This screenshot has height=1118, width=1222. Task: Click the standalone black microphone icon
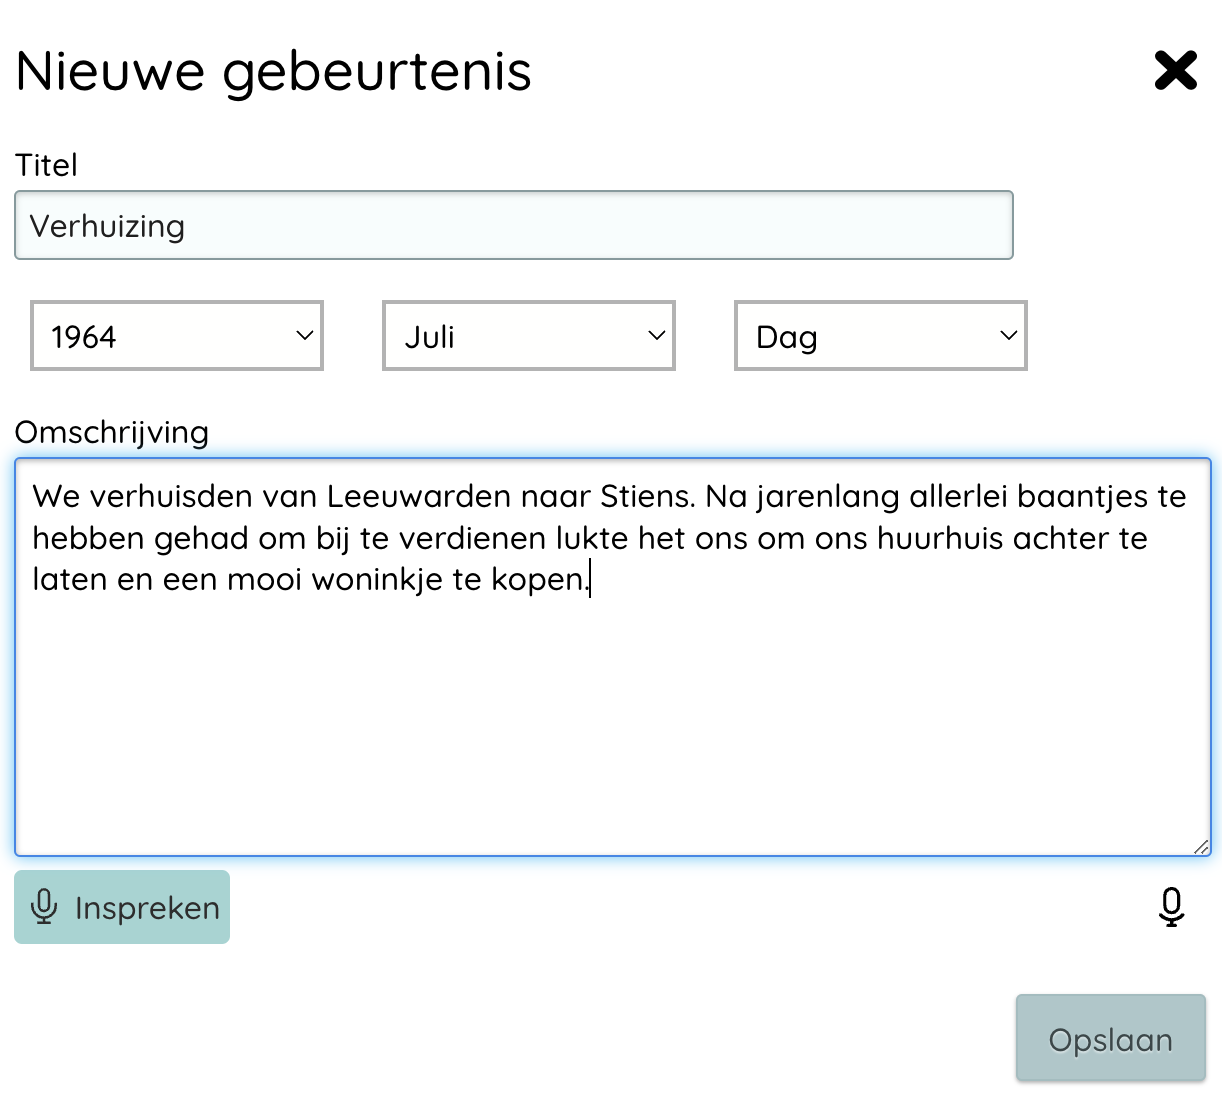click(x=1171, y=907)
